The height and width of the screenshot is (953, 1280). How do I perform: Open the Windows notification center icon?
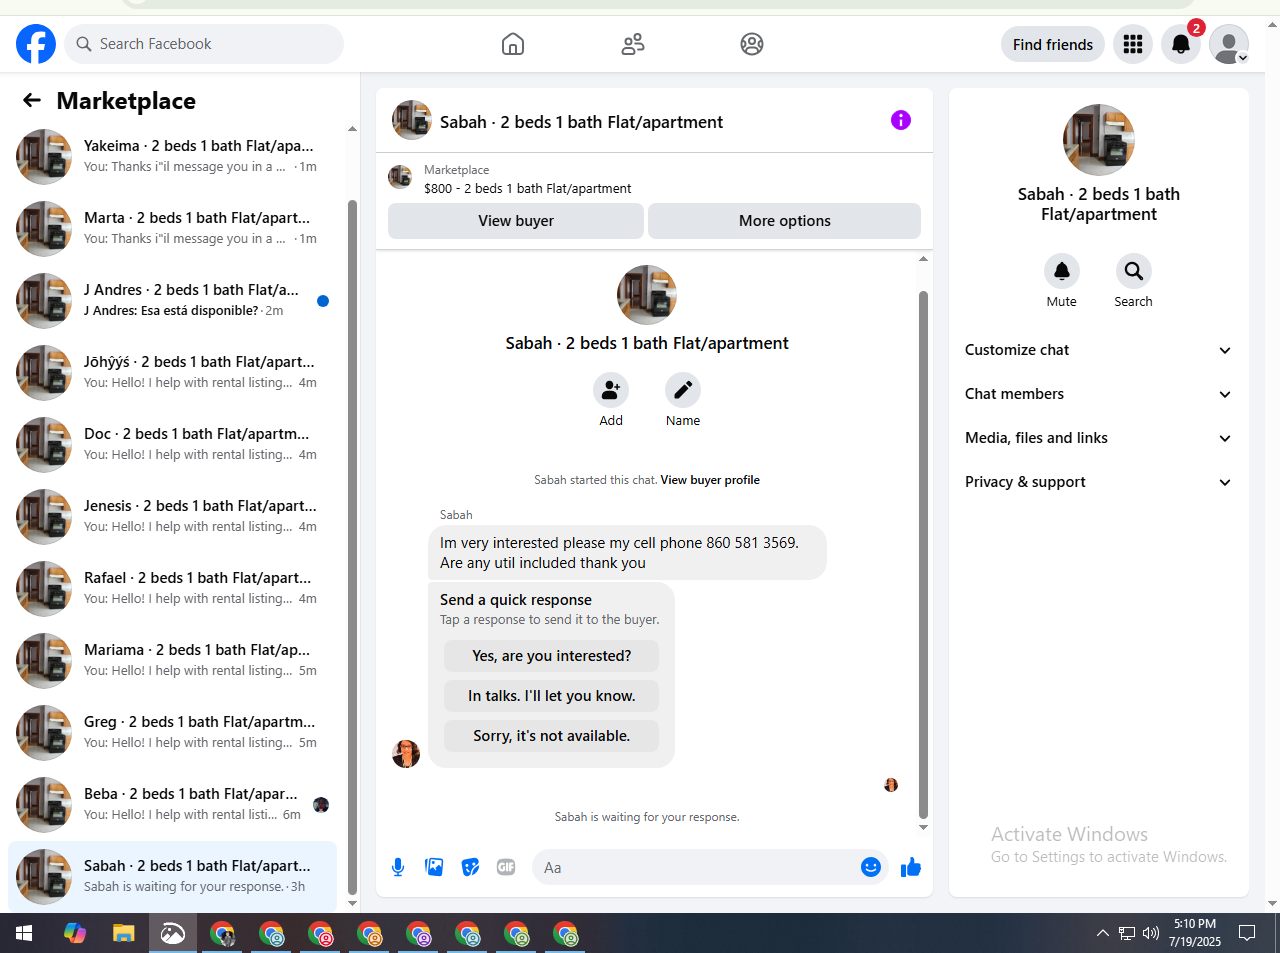click(1247, 933)
